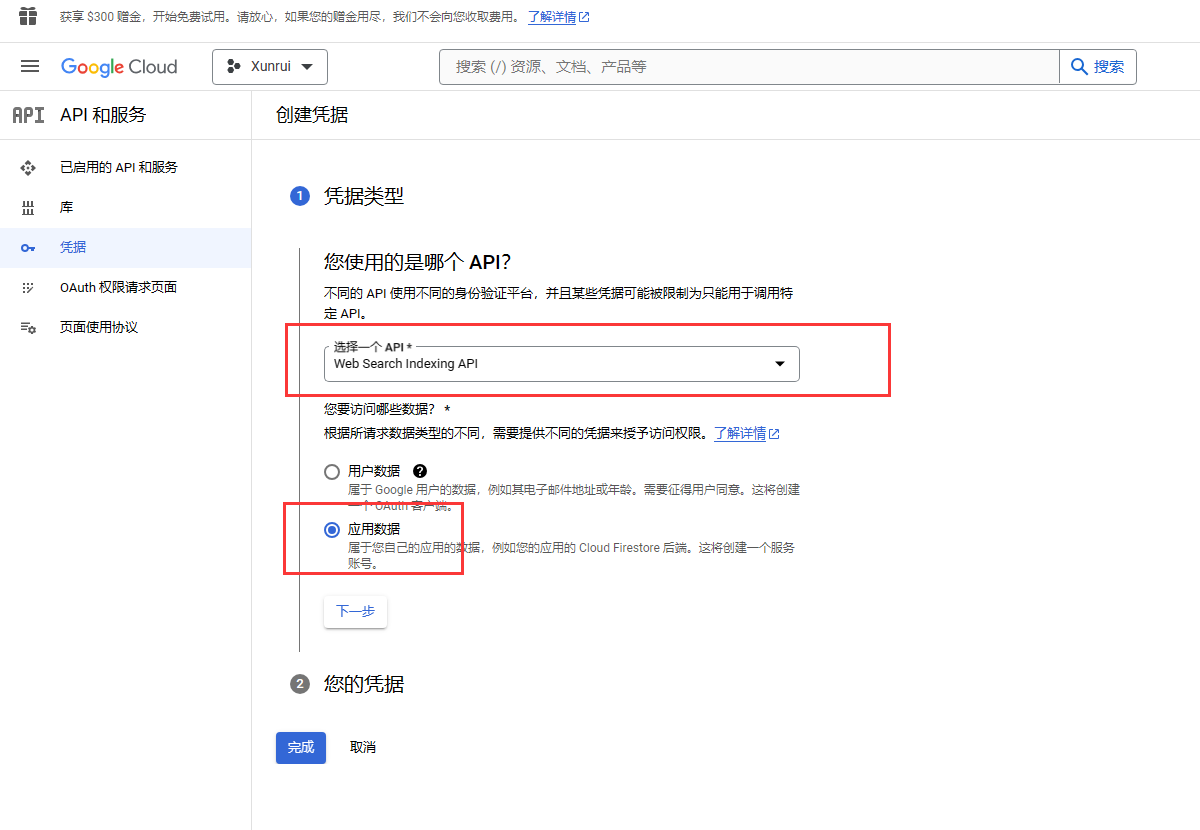Click the key icon next to 凭据
This screenshot has width=1200, height=830.
click(x=28, y=247)
